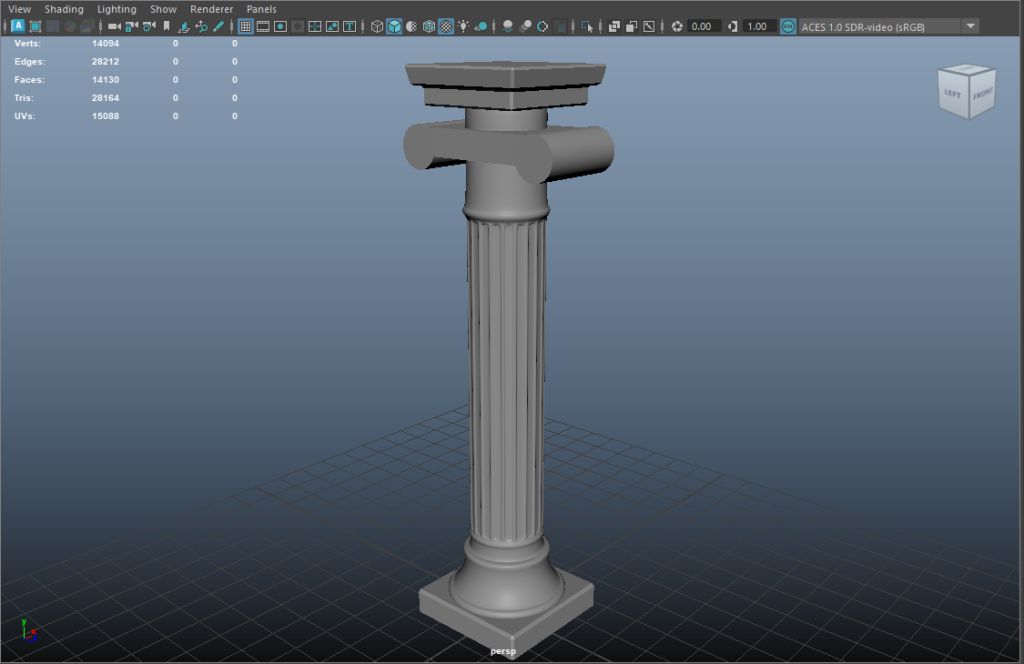Click the Select Camera icon
The width and height of the screenshot is (1024, 664).
click(114, 26)
